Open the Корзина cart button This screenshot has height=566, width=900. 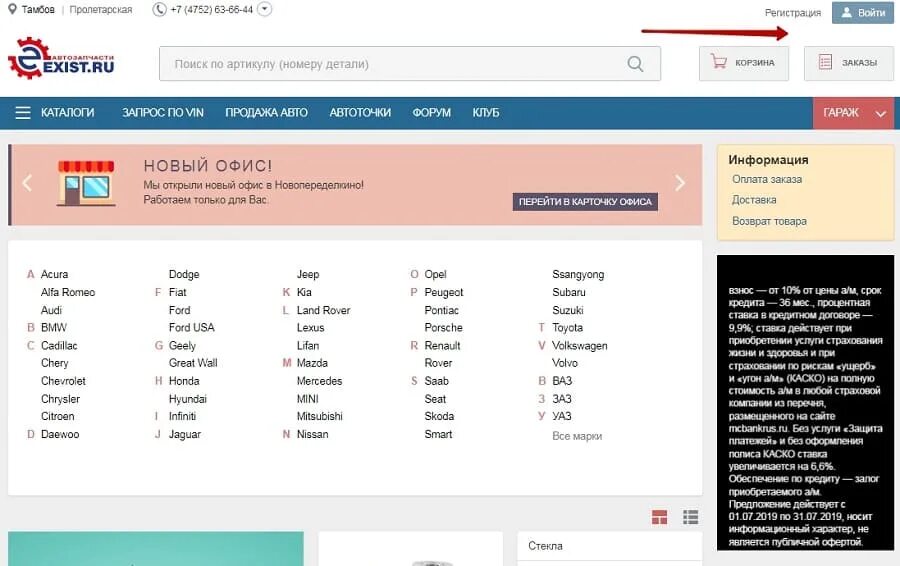tap(743, 63)
